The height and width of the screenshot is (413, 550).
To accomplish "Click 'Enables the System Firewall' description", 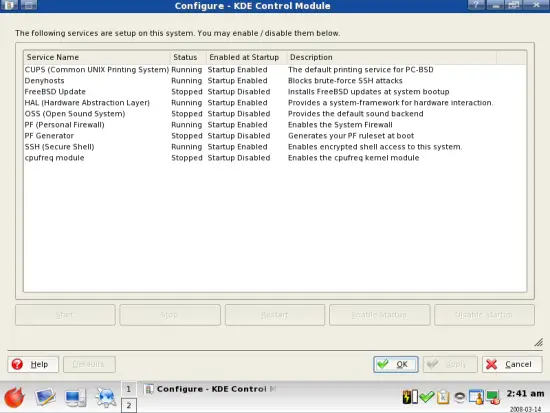I will (340, 125).
